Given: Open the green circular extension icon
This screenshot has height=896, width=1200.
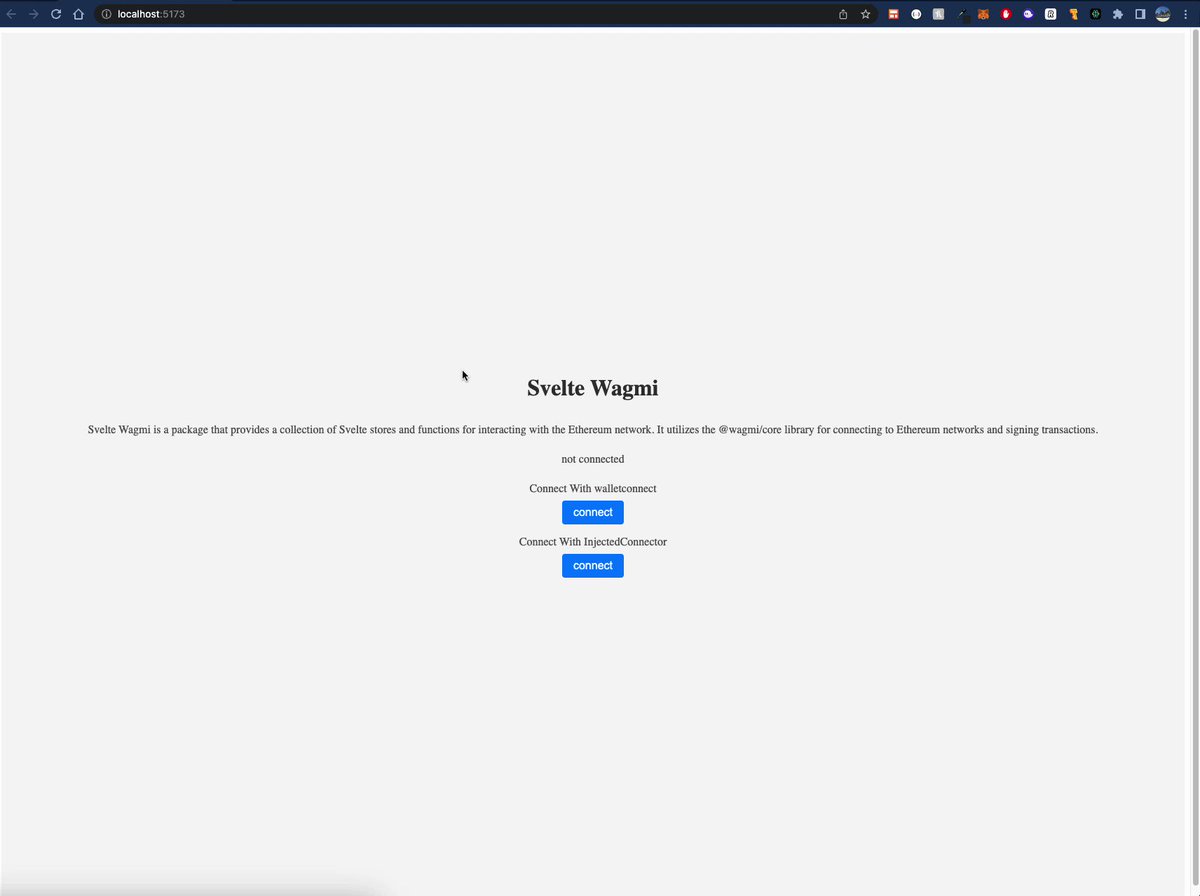Looking at the screenshot, I should tap(1095, 14).
